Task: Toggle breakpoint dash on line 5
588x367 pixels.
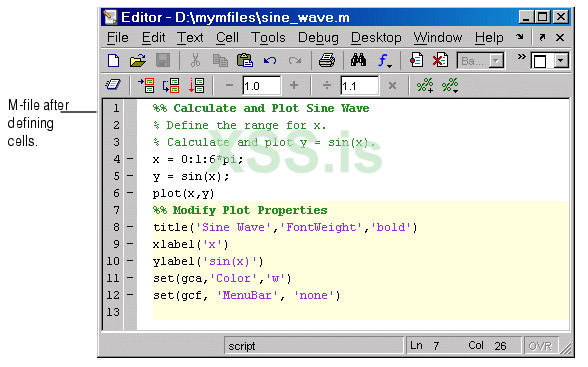Action: tap(130, 176)
